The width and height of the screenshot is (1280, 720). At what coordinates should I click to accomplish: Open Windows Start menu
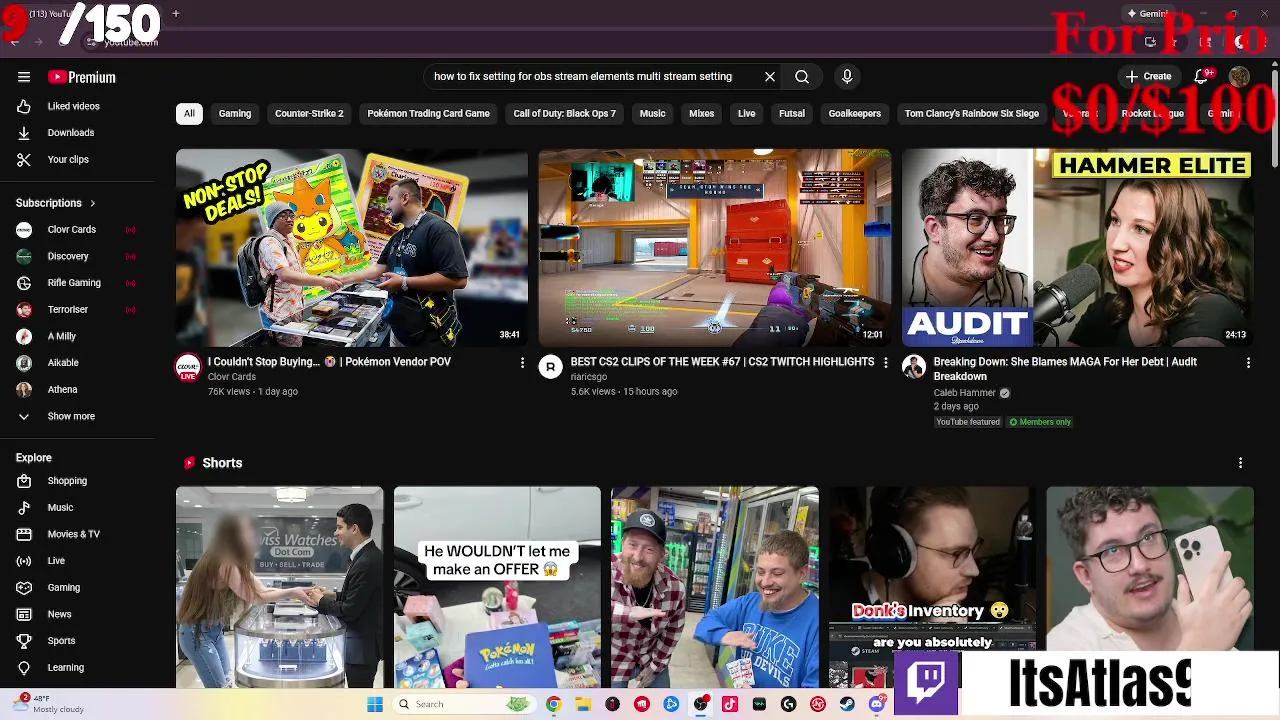tap(375, 704)
